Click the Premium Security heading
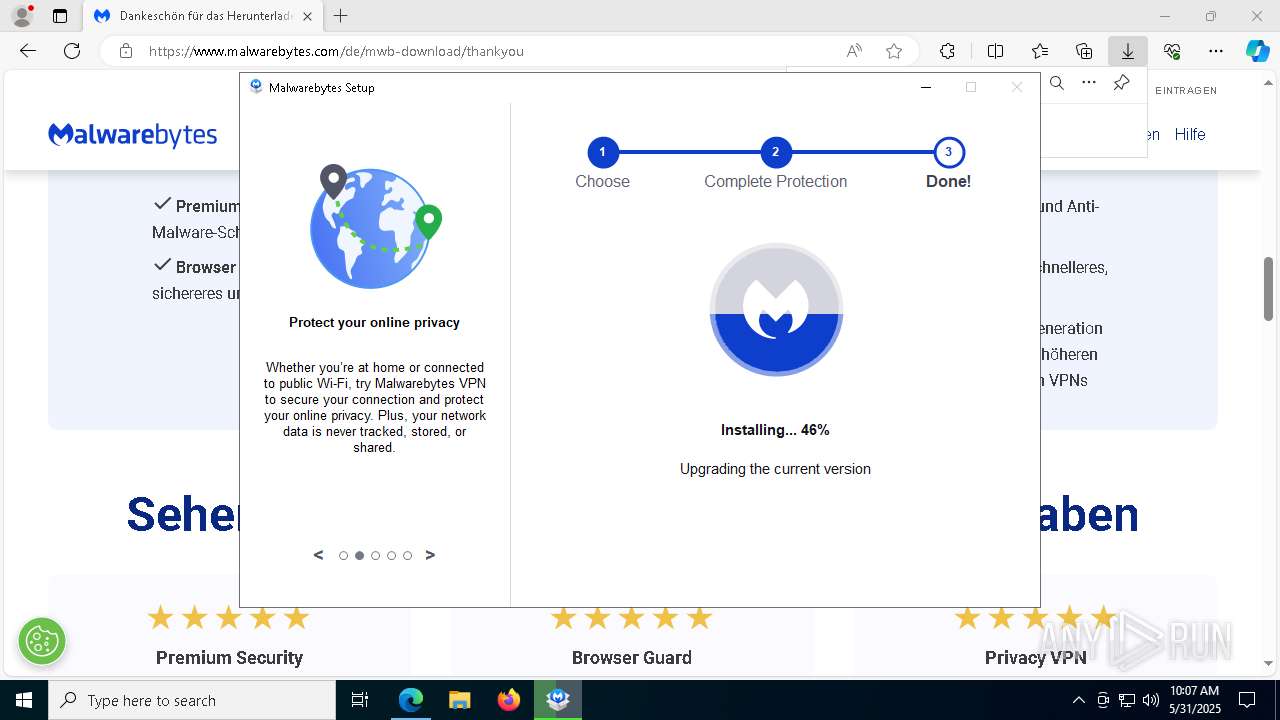Image resolution: width=1280 pixels, height=720 pixels. (229, 657)
